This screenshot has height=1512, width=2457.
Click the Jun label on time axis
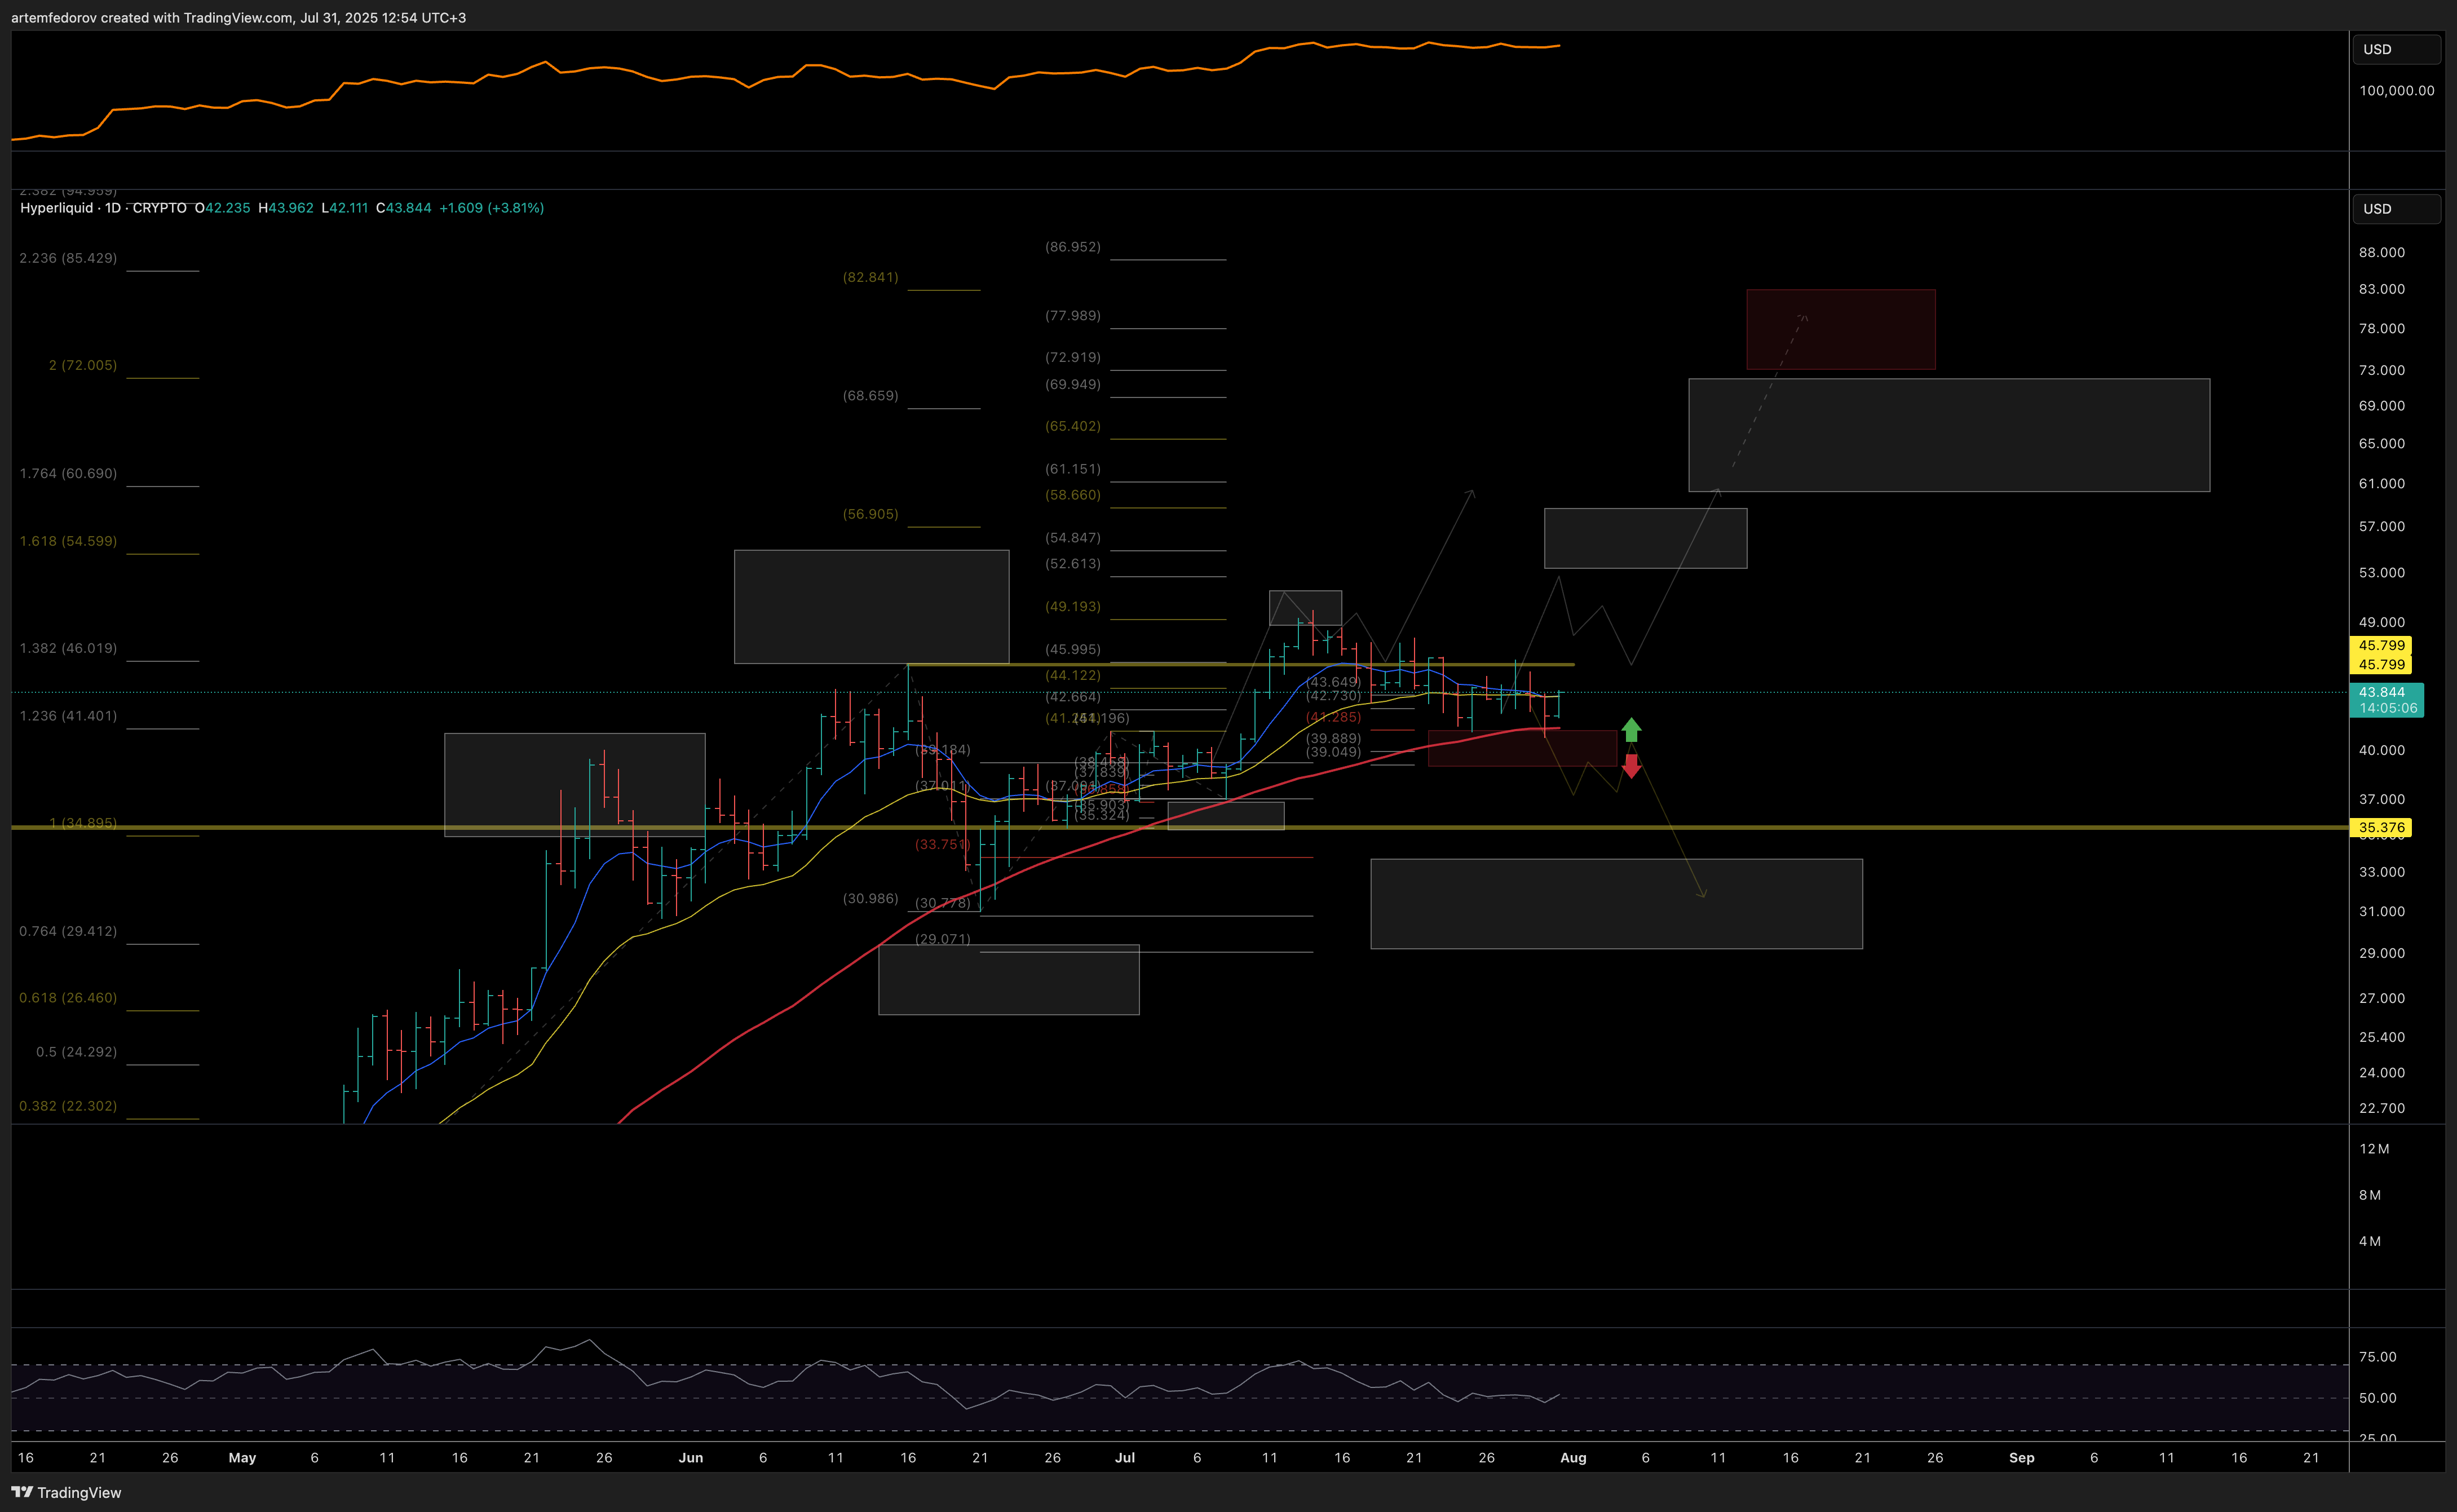(691, 1458)
